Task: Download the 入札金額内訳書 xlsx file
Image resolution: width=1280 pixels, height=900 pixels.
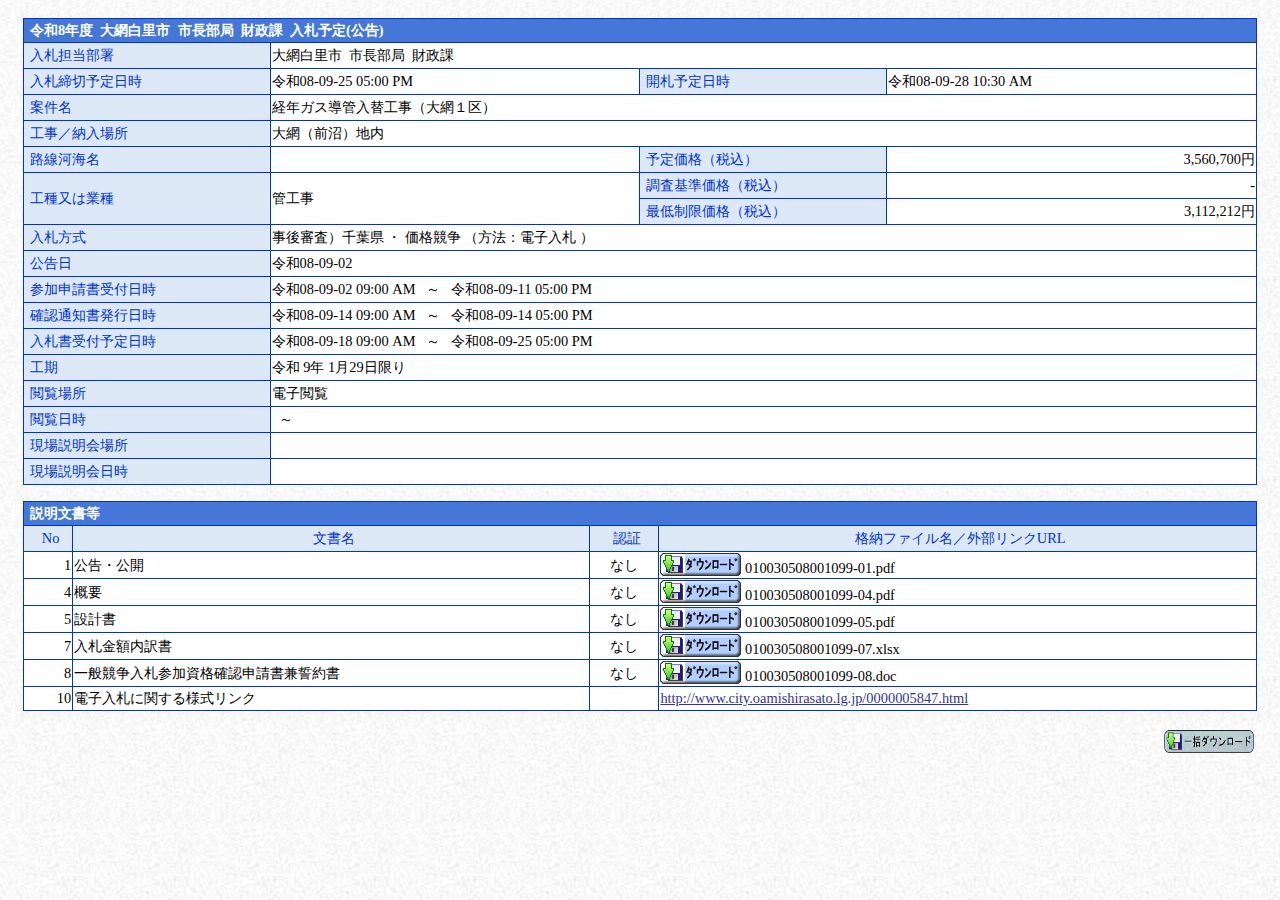Action: tap(700, 645)
